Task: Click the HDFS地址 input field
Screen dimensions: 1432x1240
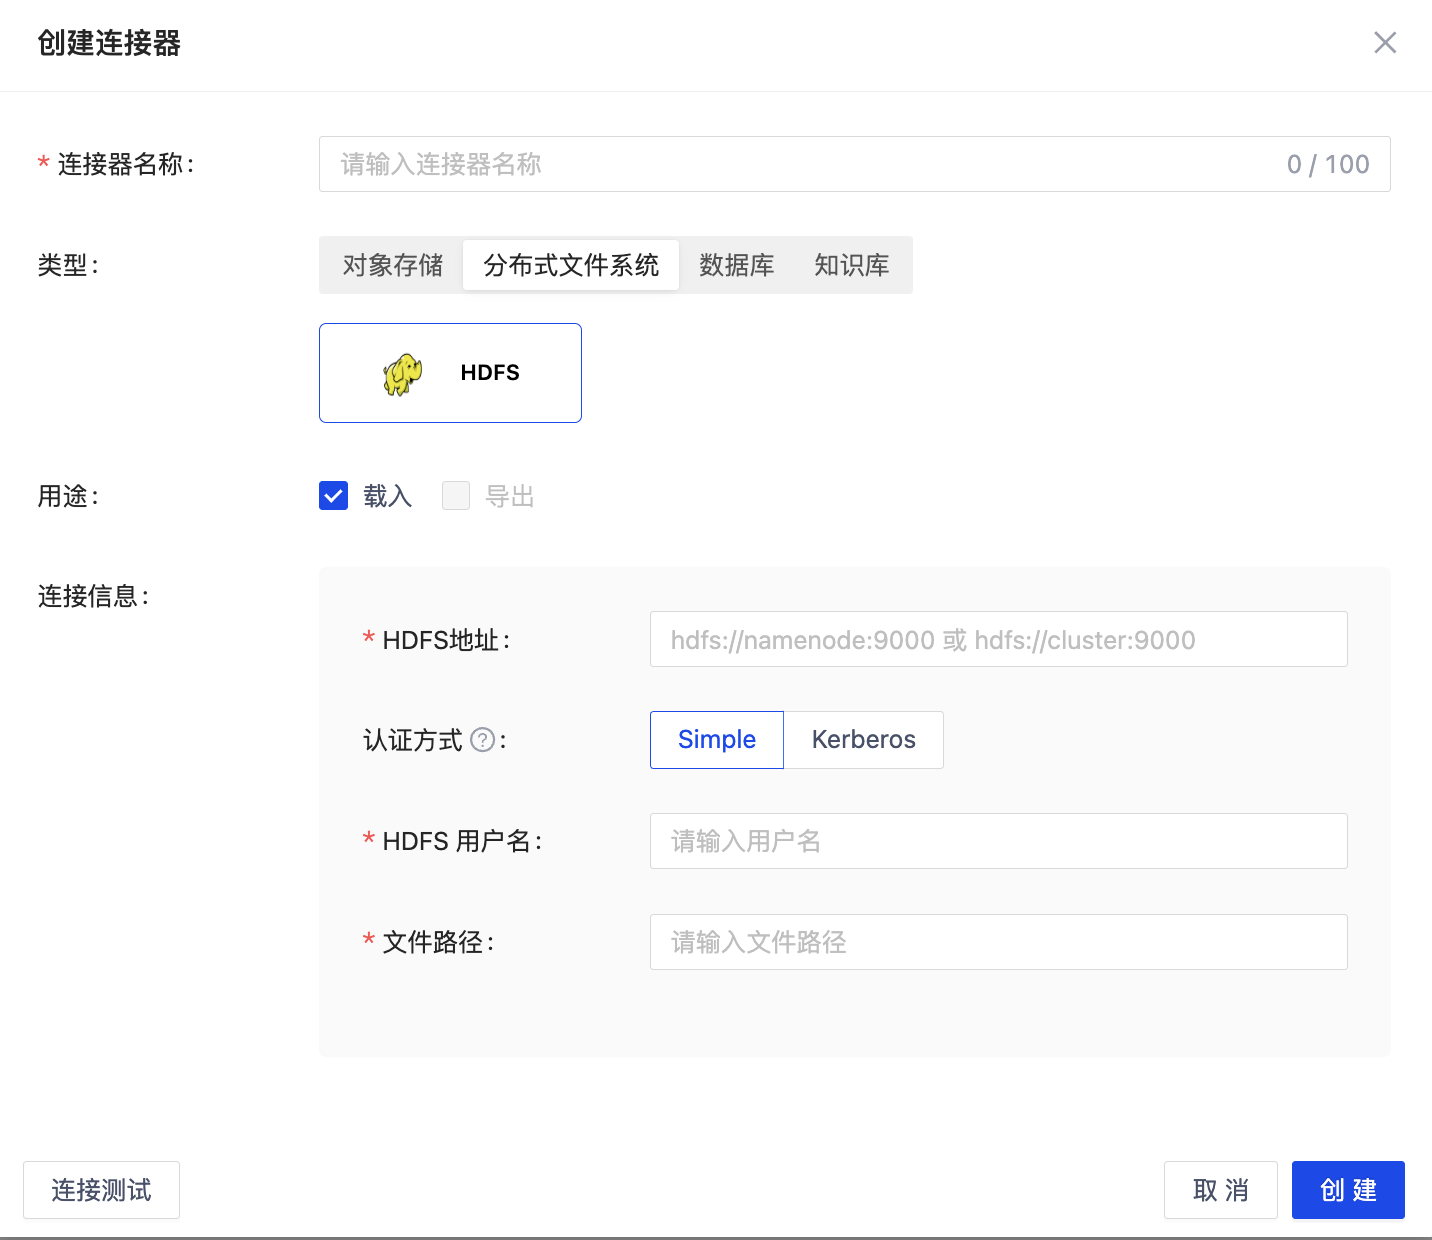Action: pyautogui.click(x=998, y=640)
